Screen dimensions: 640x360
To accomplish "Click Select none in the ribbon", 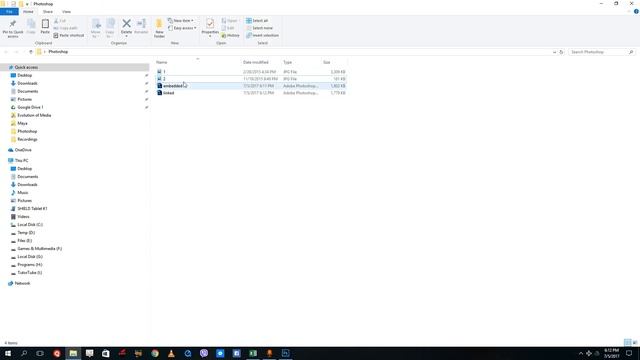I will coord(260,28).
